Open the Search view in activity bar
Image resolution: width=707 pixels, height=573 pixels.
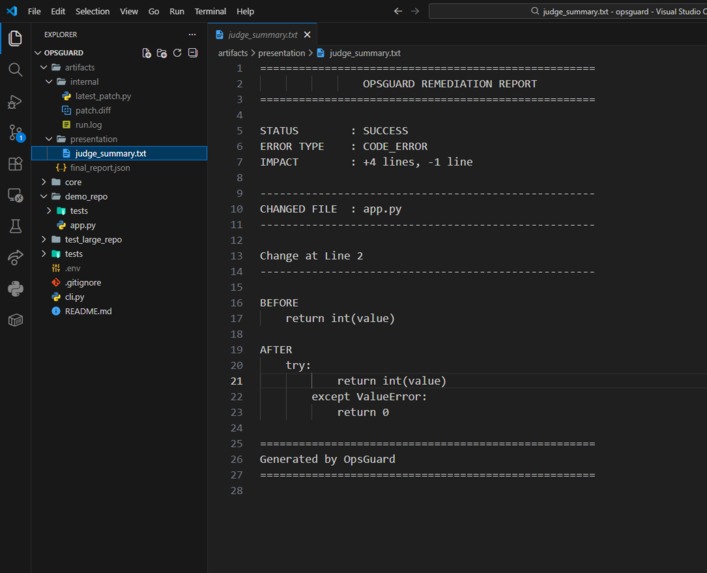pyautogui.click(x=15, y=69)
